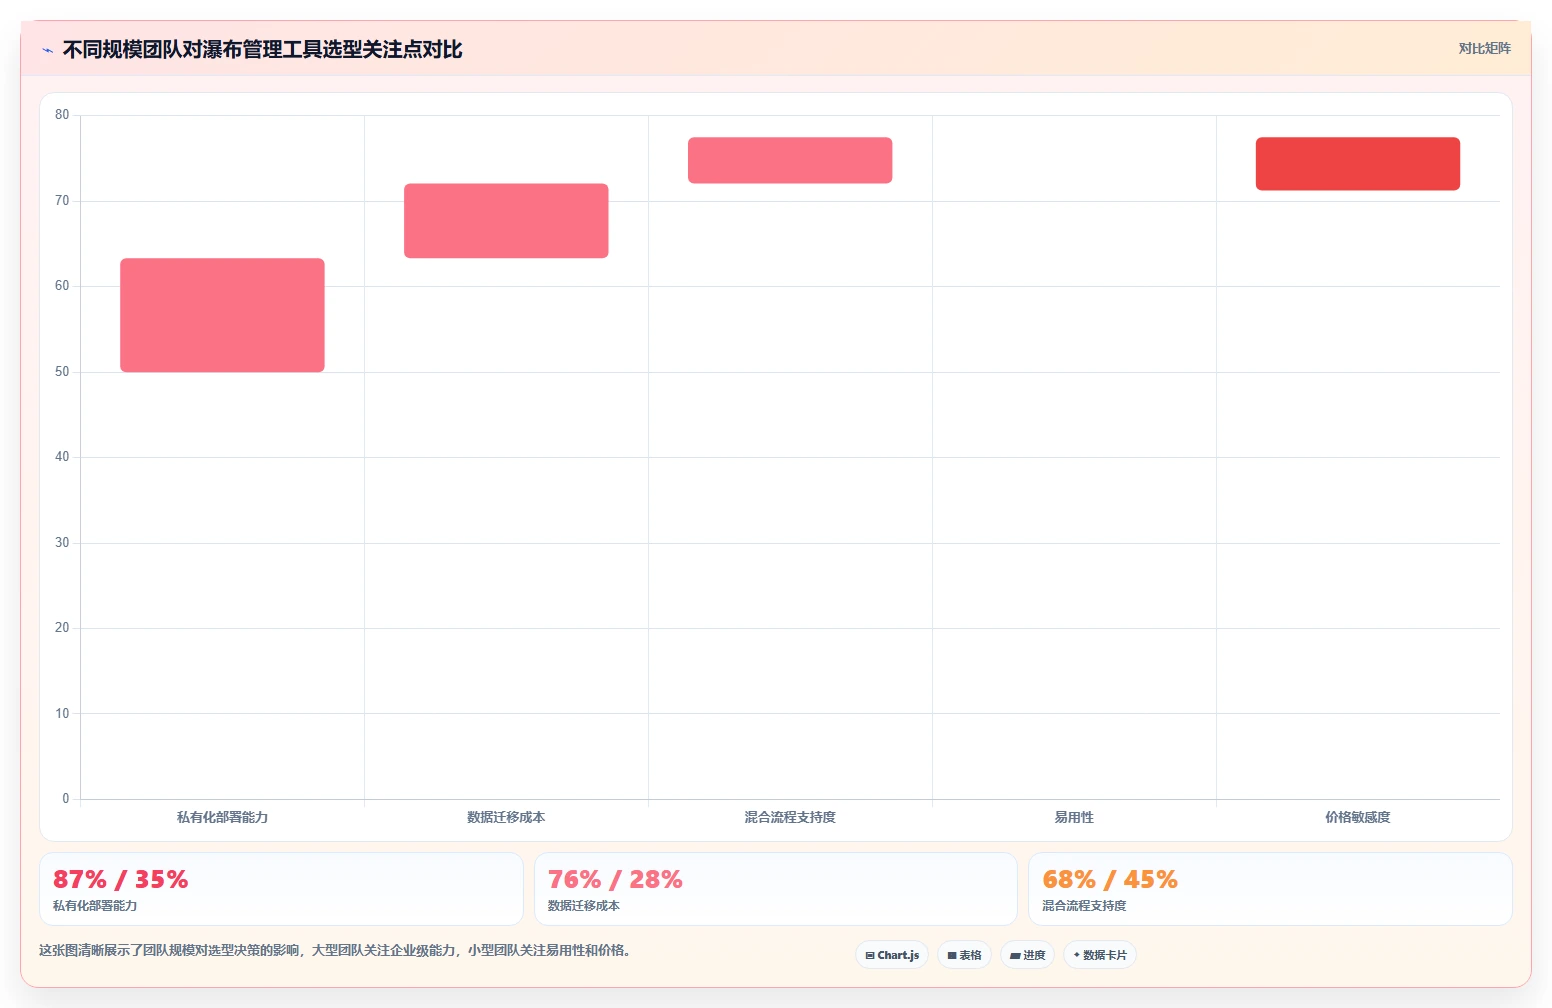Click the 混合流程支持度 x-axis label
1552x1008 pixels.
(x=790, y=817)
